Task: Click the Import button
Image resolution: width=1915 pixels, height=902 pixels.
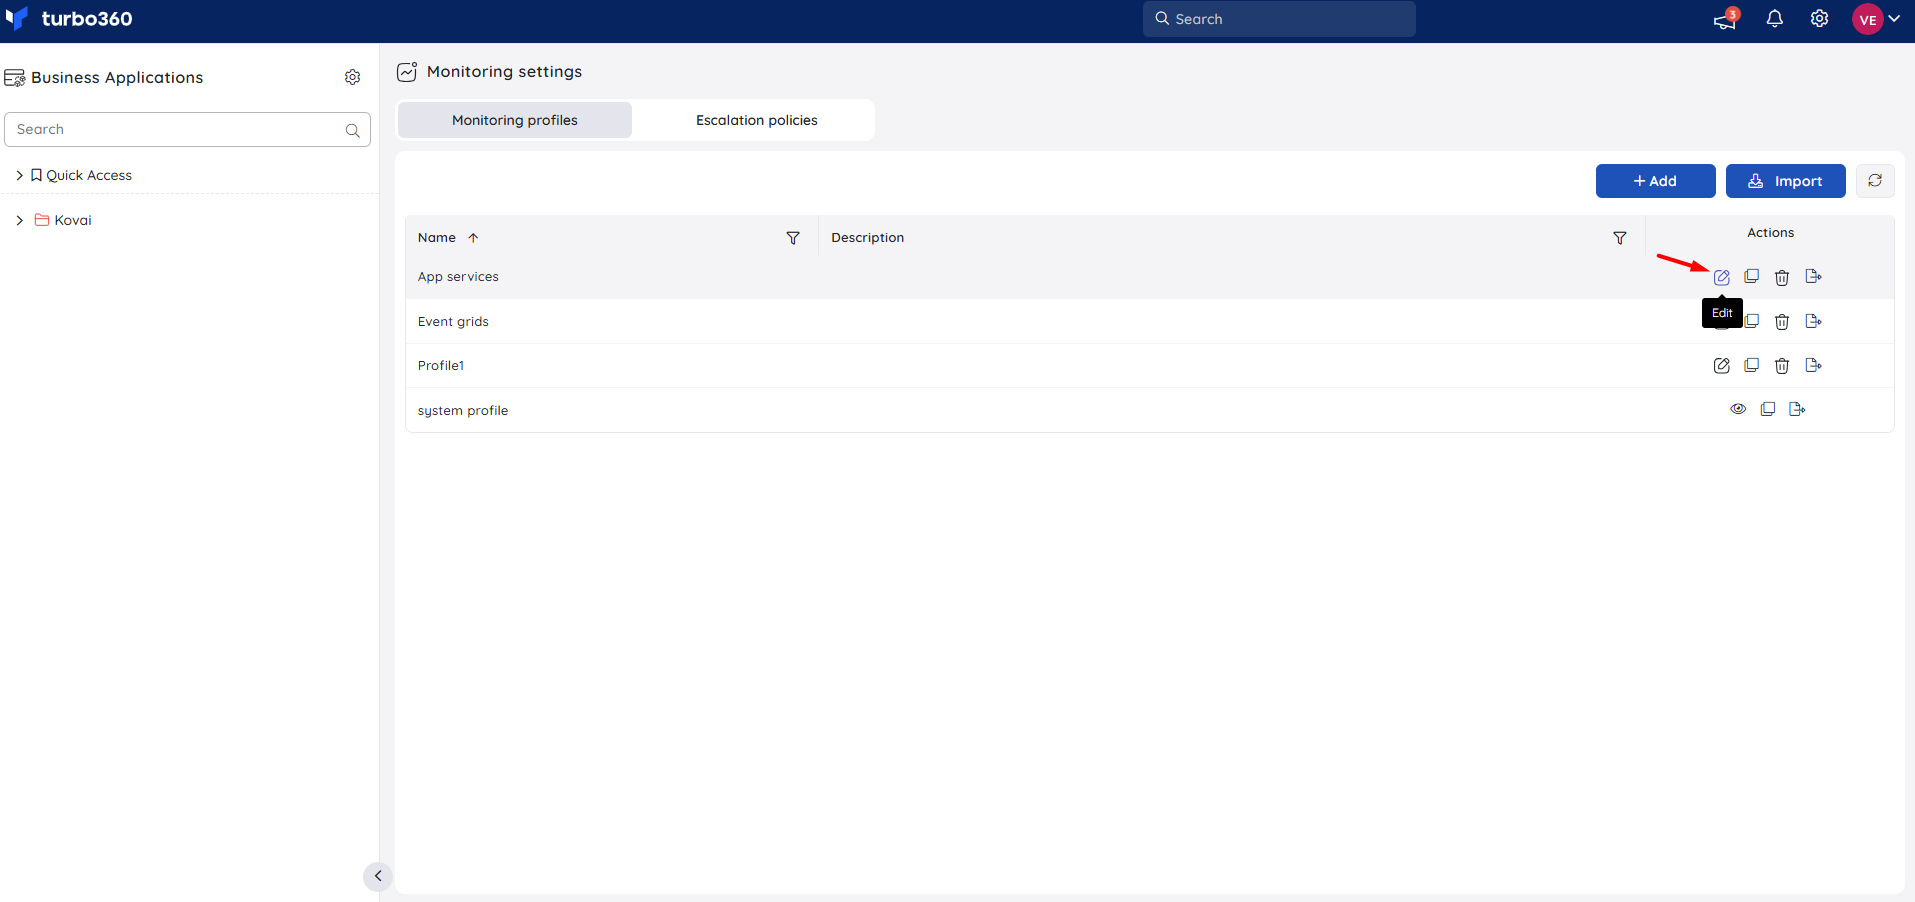Action: point(1786,181)
